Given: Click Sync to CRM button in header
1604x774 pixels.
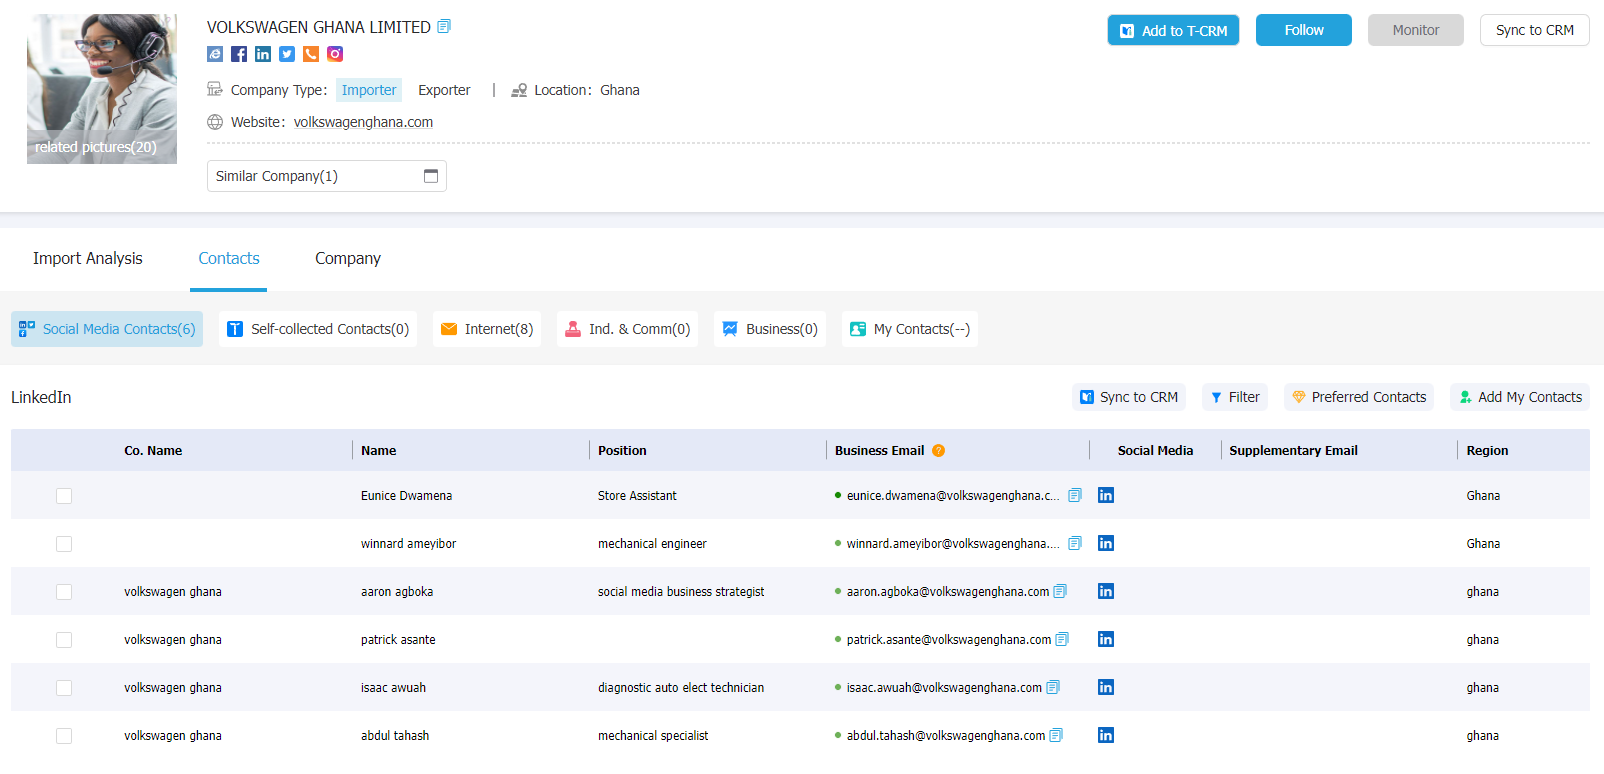Looking at the screenshot, I should 1535,30.
